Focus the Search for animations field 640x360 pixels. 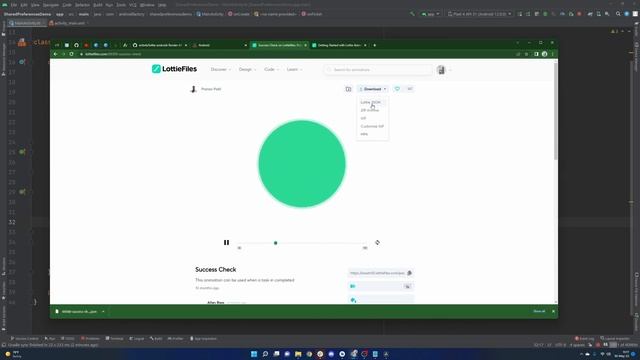coord(378,70)
